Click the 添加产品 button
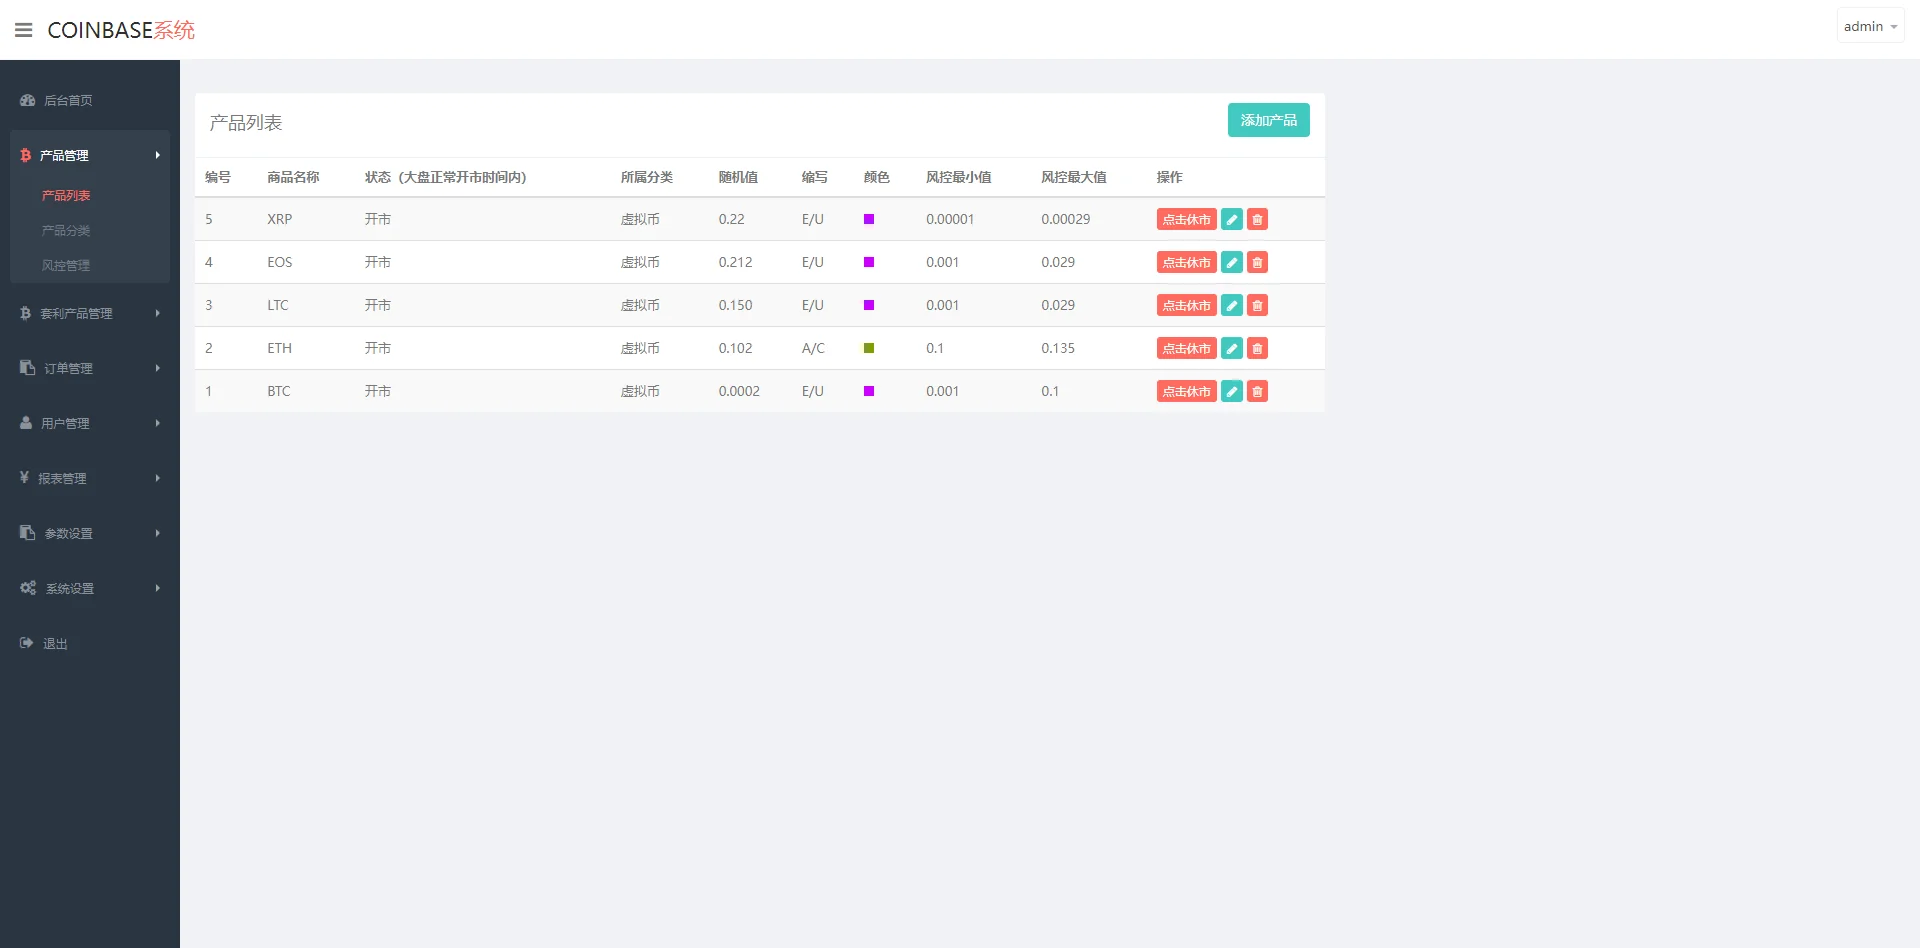This screenshot has width=1920, height=948. coord(1268,120)
